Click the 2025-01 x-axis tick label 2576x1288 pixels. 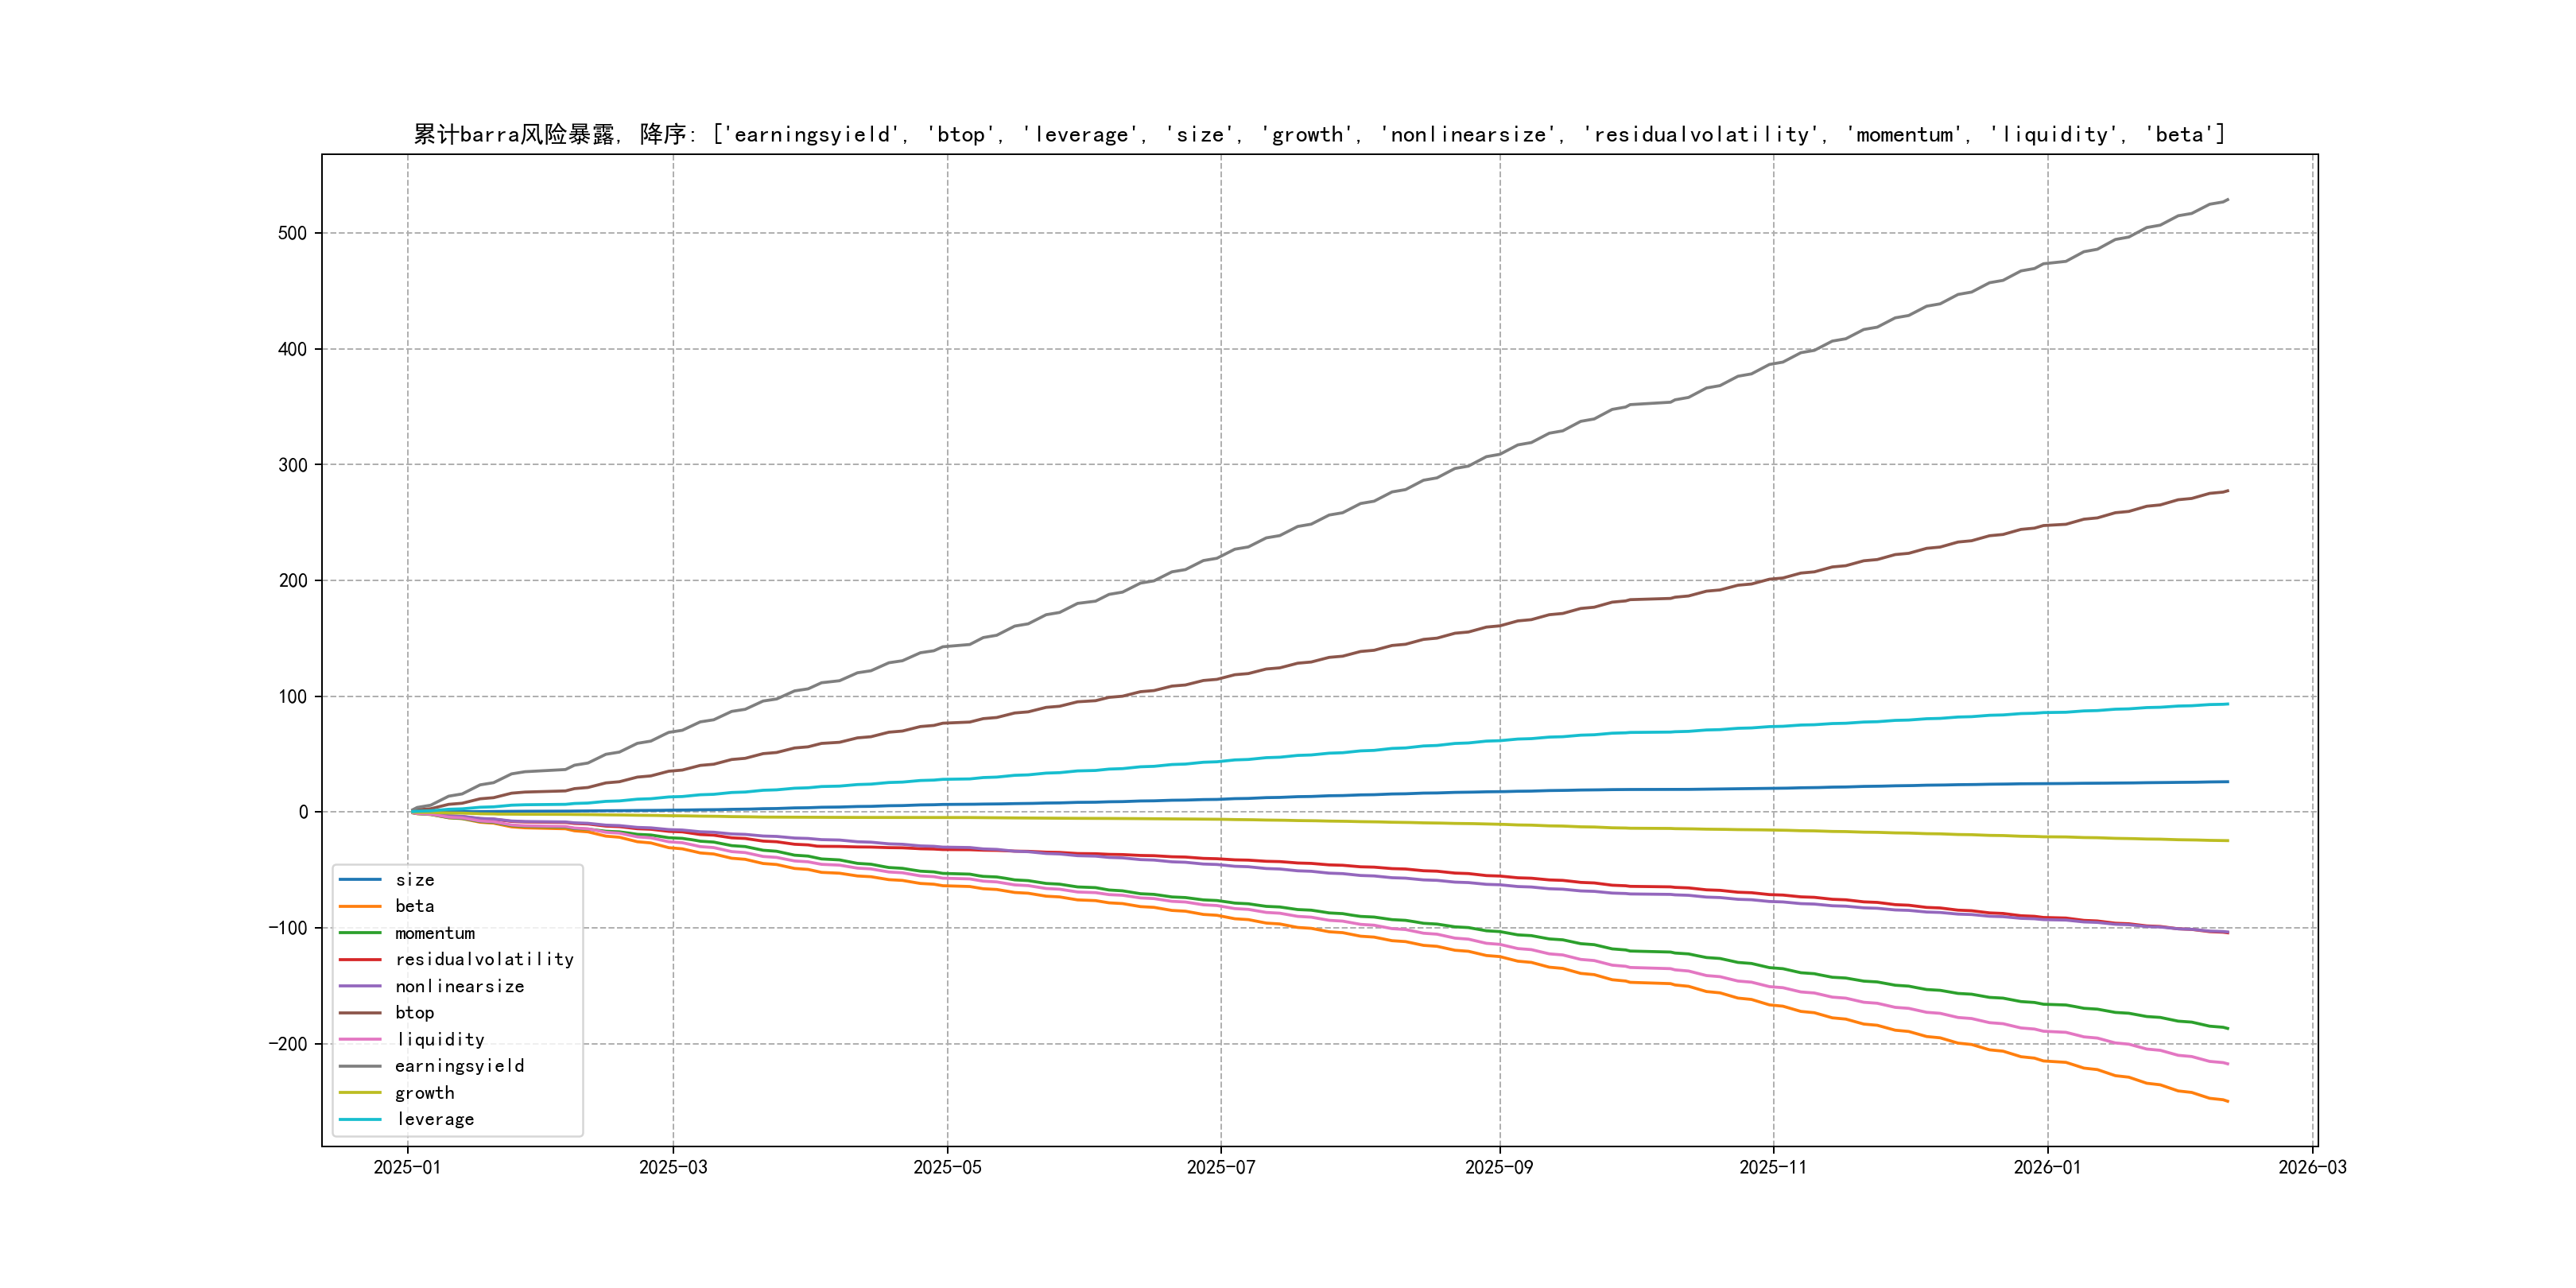(407, 1167)
